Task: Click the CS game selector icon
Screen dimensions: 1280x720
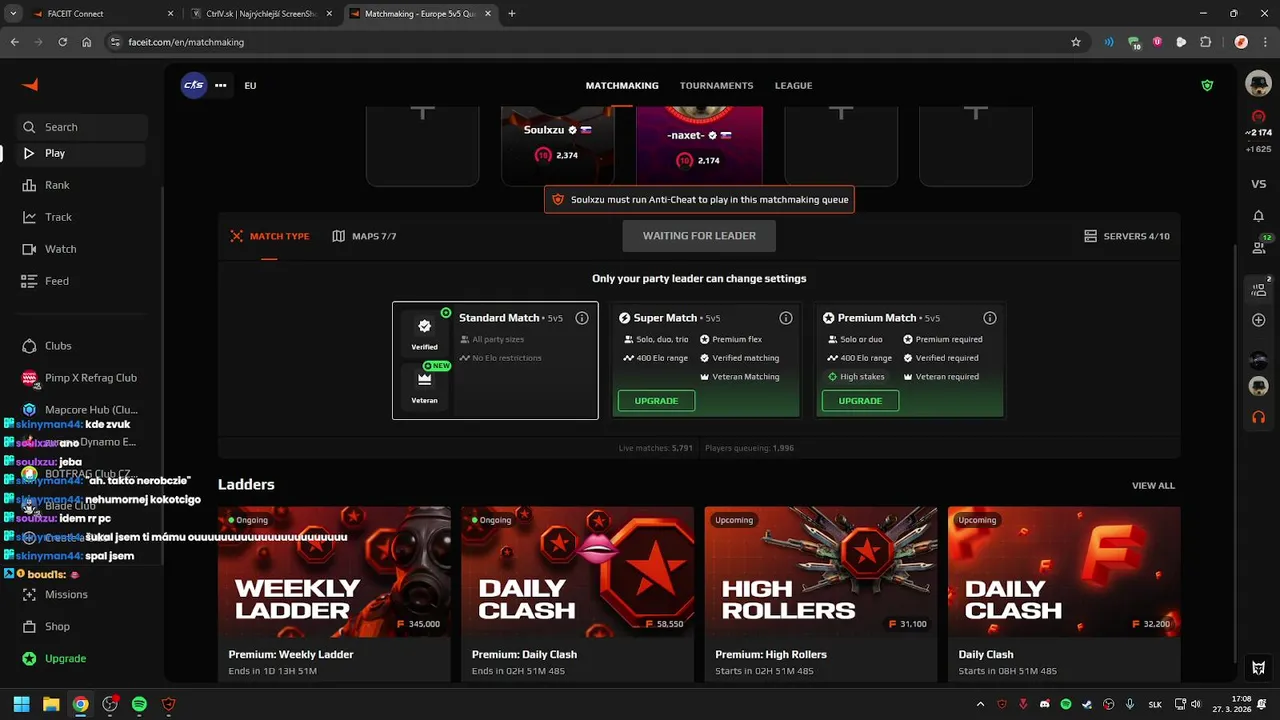Action: [194, 85]
